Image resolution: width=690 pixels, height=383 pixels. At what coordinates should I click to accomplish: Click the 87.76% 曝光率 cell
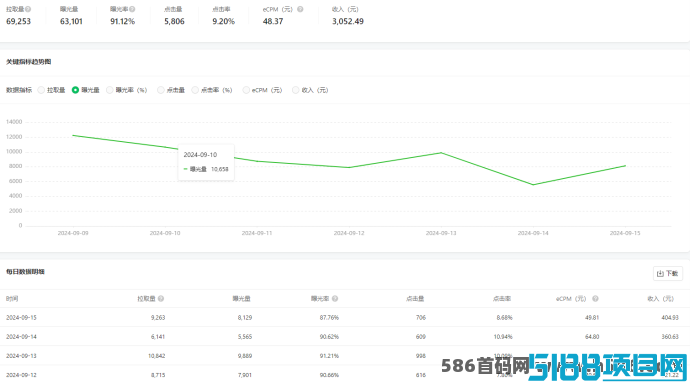point(329,317)
